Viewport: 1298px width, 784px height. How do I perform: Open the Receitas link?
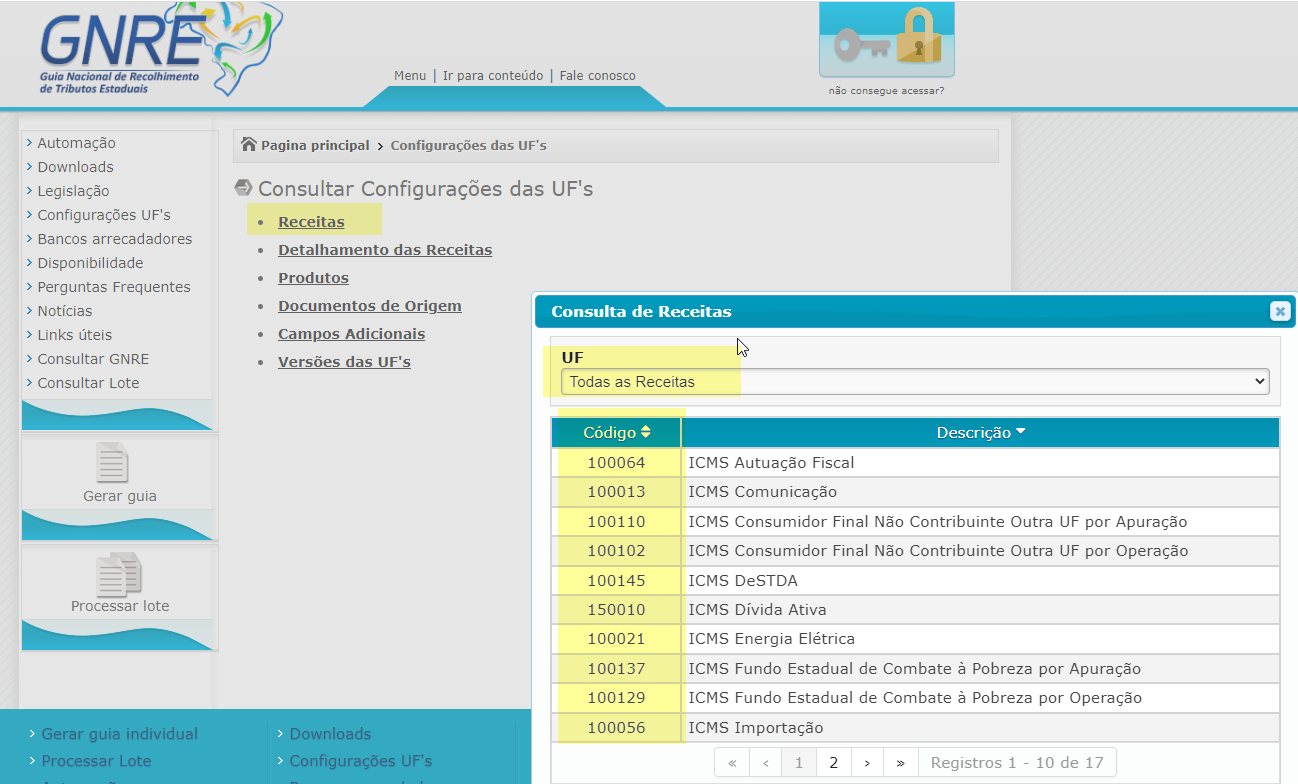[311, 222]
